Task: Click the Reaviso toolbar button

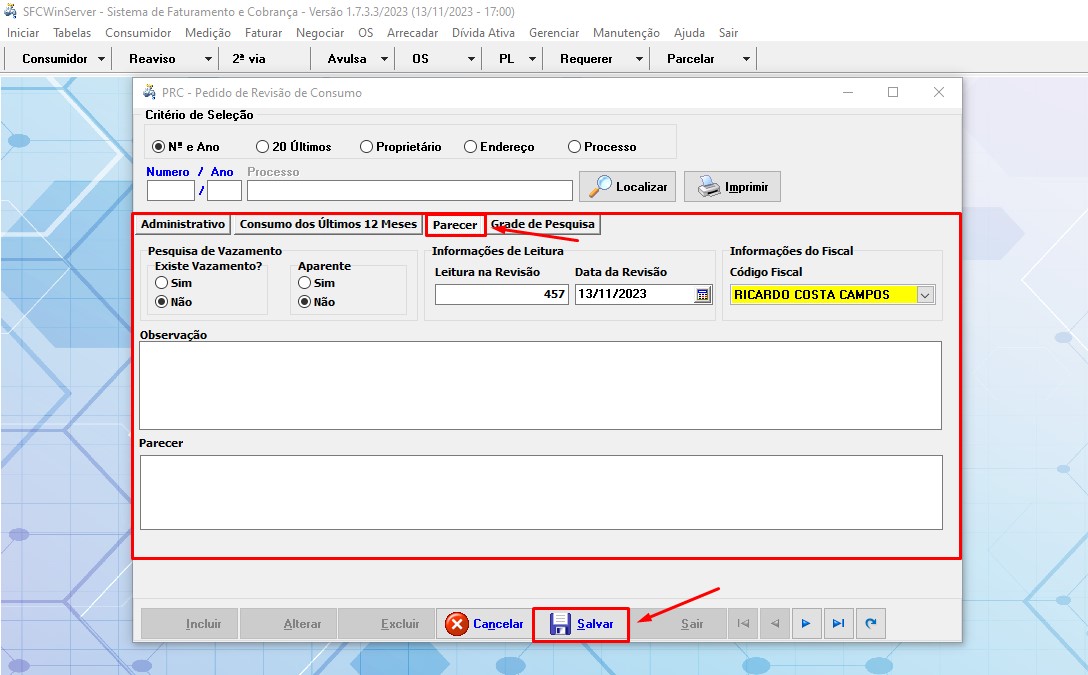Action: click(152, 59)
